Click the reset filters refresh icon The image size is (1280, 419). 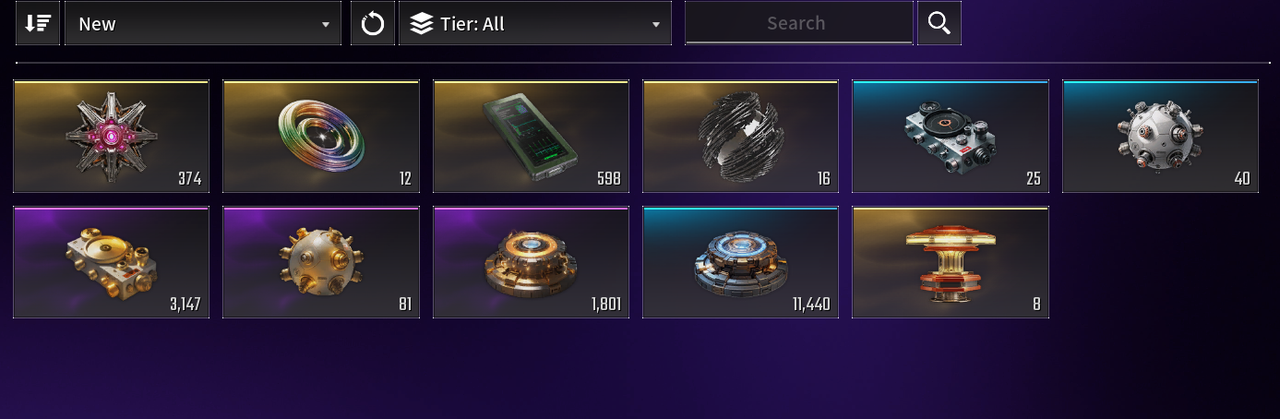372,23
